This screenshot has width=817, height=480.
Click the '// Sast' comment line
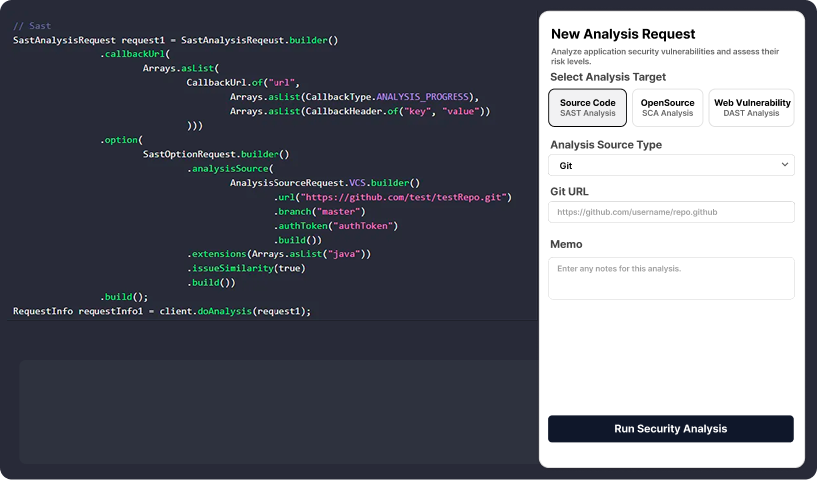[32, 26]
